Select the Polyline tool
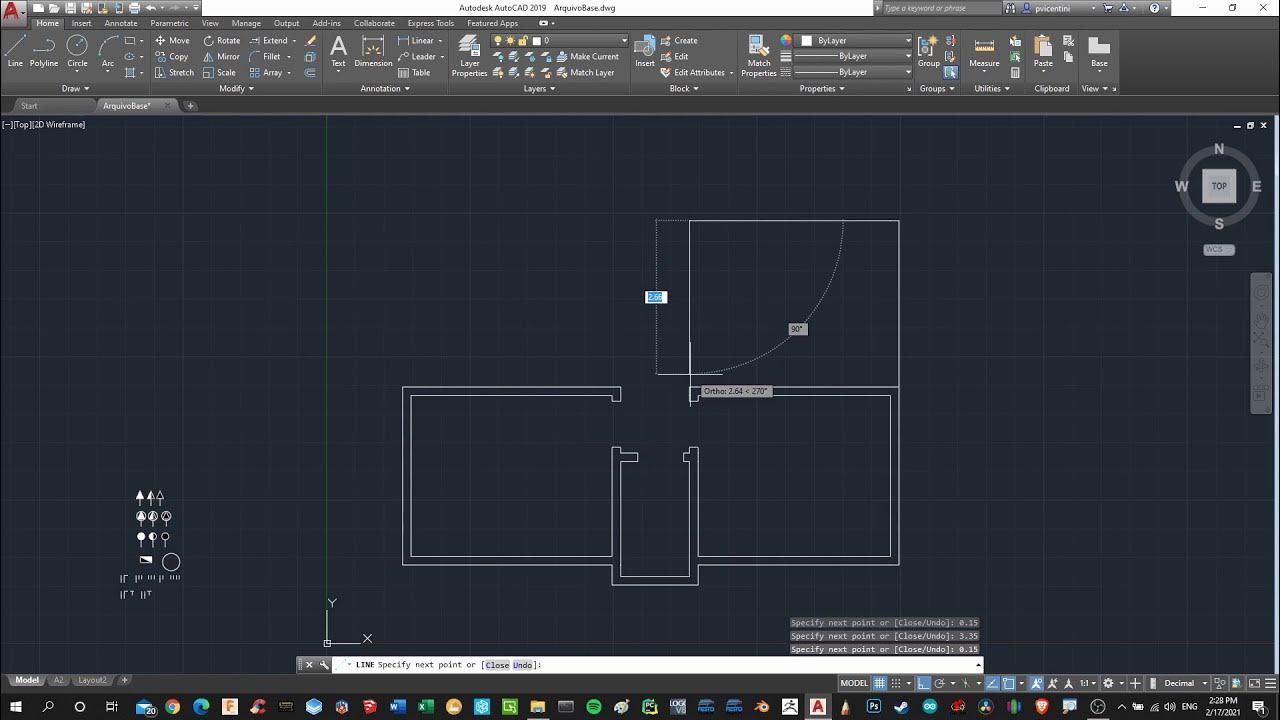 [44, 51]
